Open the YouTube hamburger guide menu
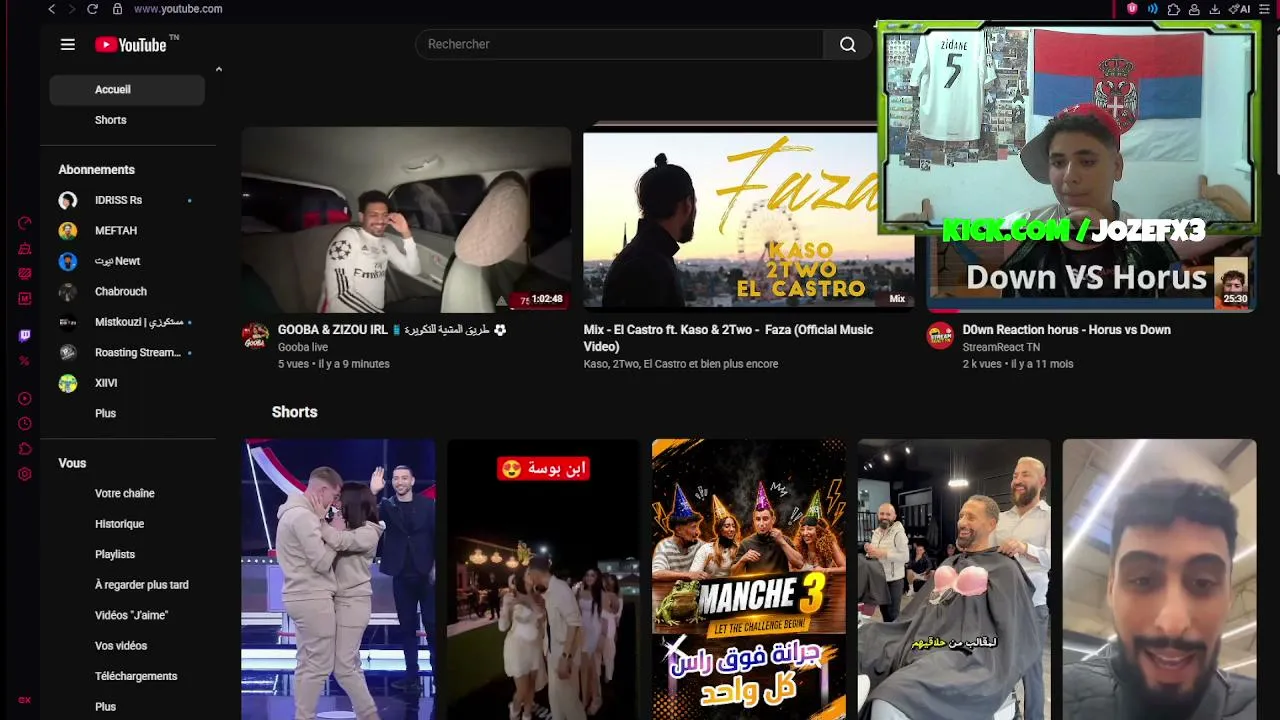The width and height of the screenshot is (1280, 720). [68, 44]
